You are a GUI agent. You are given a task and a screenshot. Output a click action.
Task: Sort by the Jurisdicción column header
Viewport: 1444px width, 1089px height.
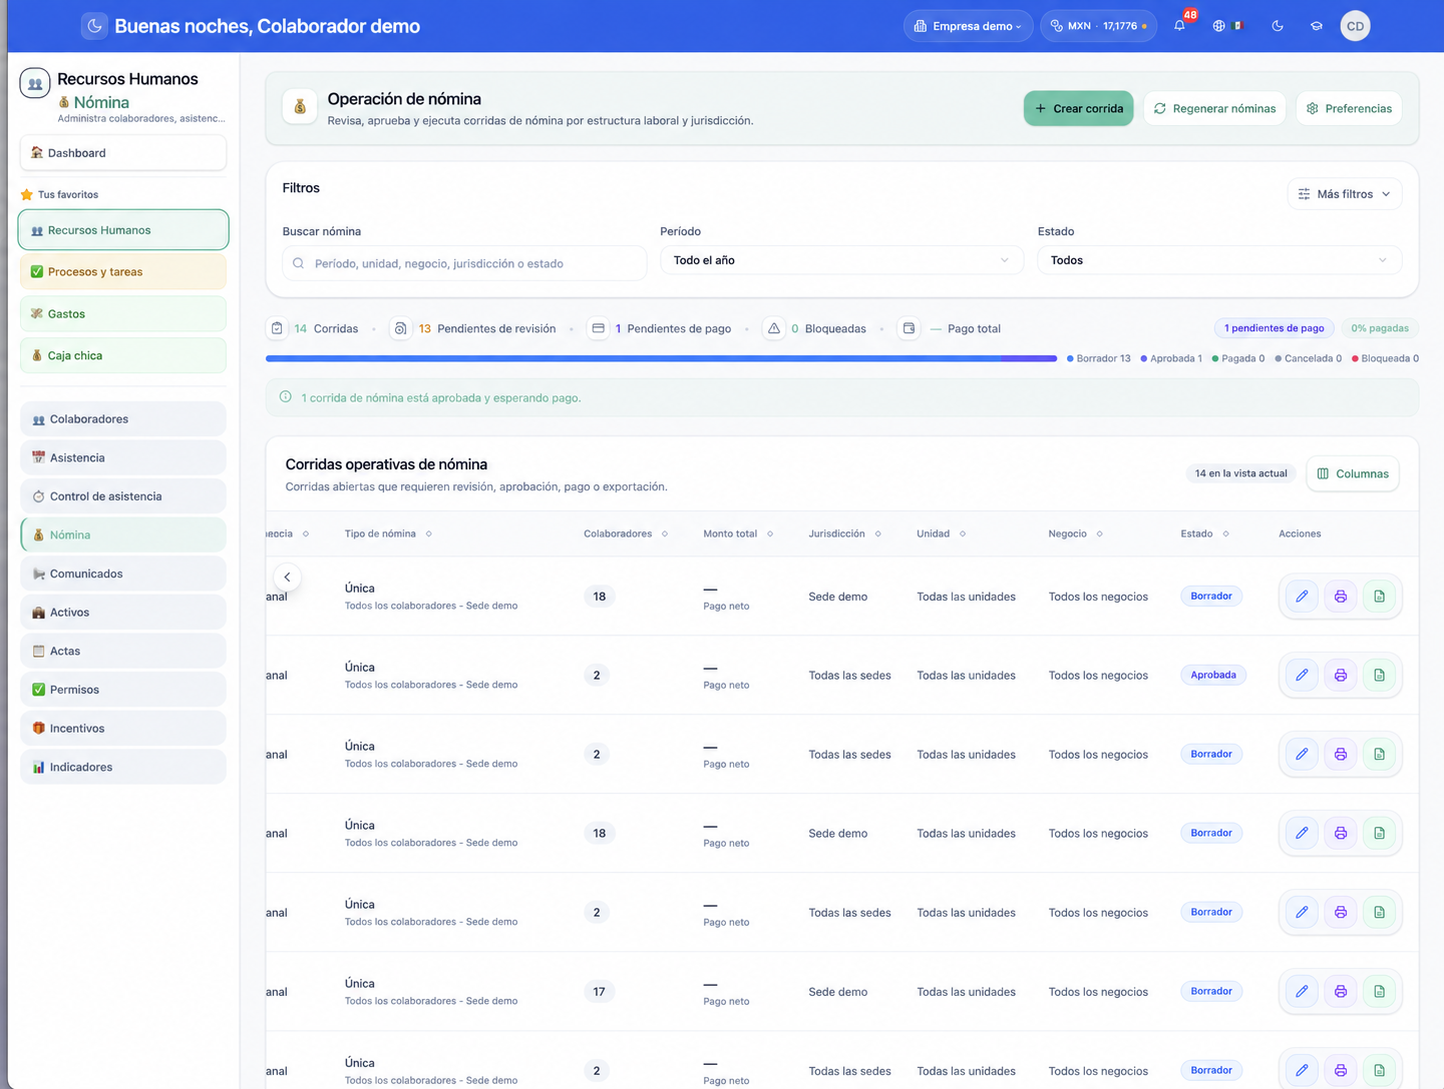(x=845, y=534)
